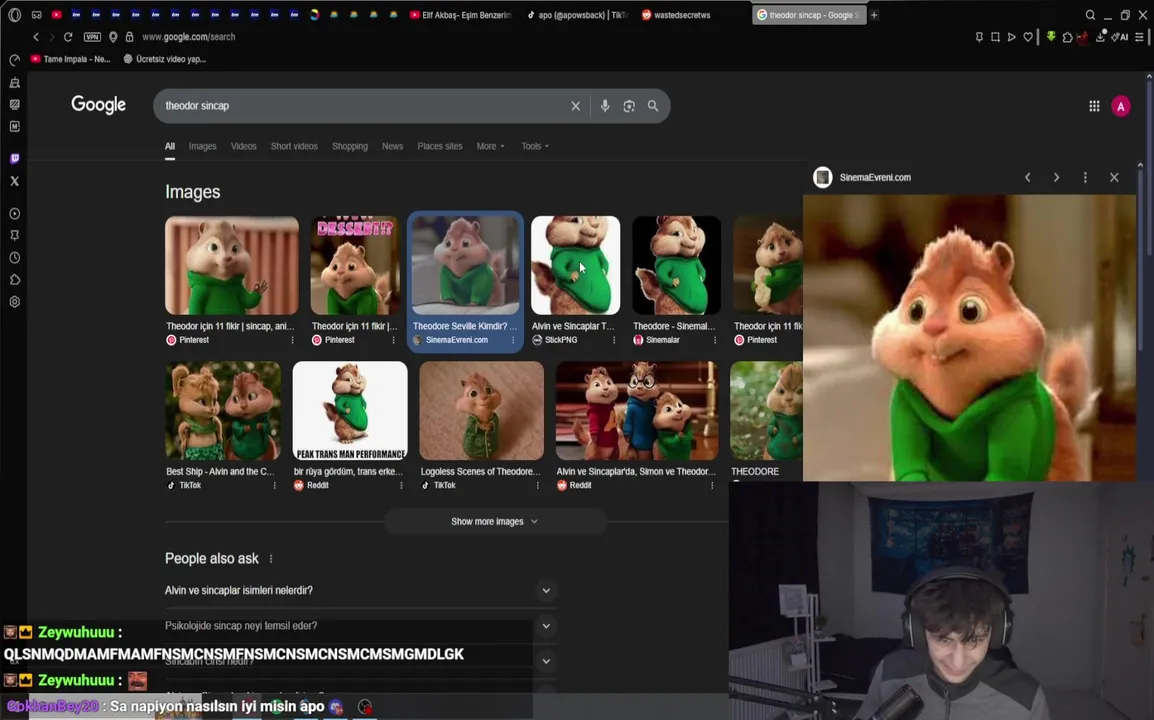Open the Tame Impala bookmark
The height and width of the screenshot is (720, 1154).
pos(71,59)
